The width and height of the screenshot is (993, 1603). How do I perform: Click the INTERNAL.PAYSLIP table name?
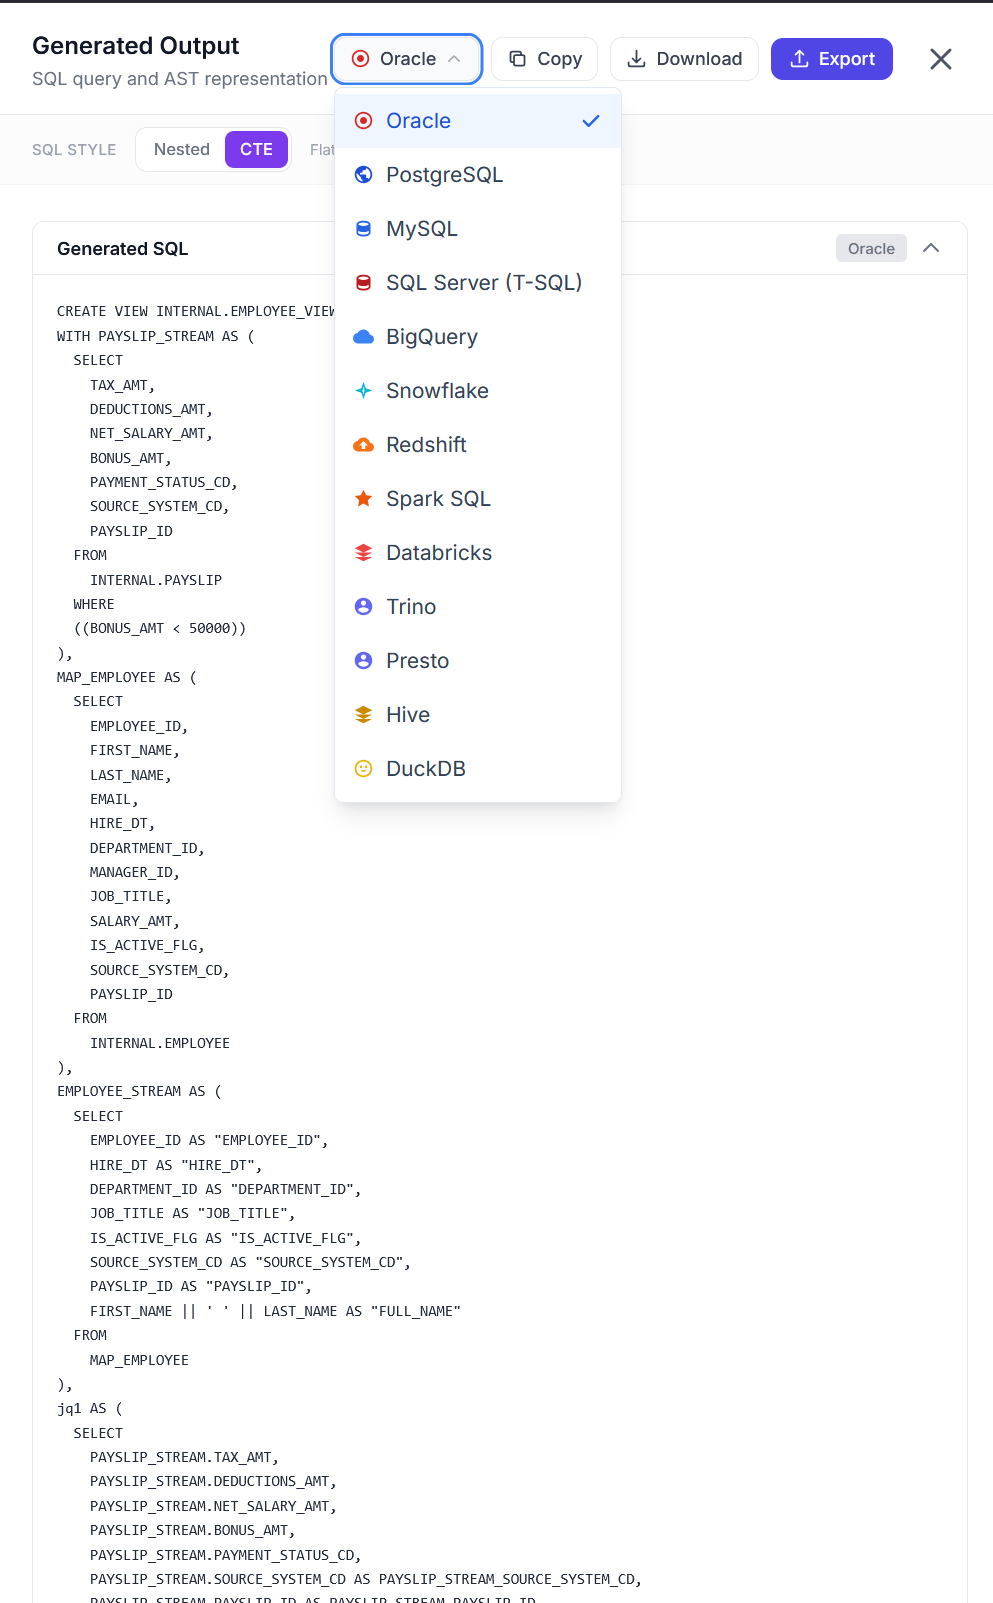tap(156, 580)
